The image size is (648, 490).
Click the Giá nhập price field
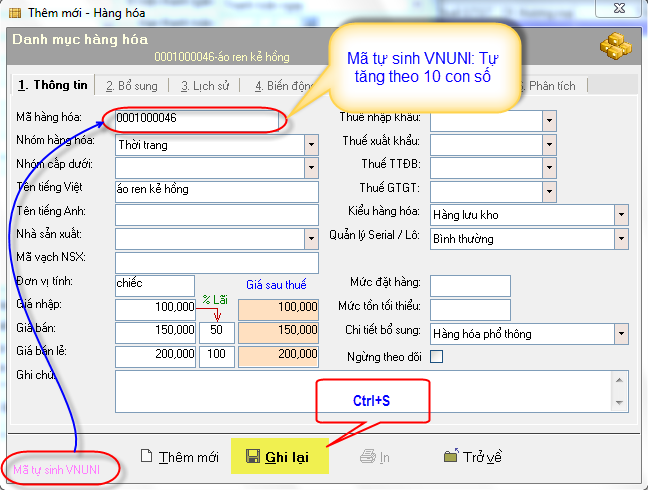point(155,309)
